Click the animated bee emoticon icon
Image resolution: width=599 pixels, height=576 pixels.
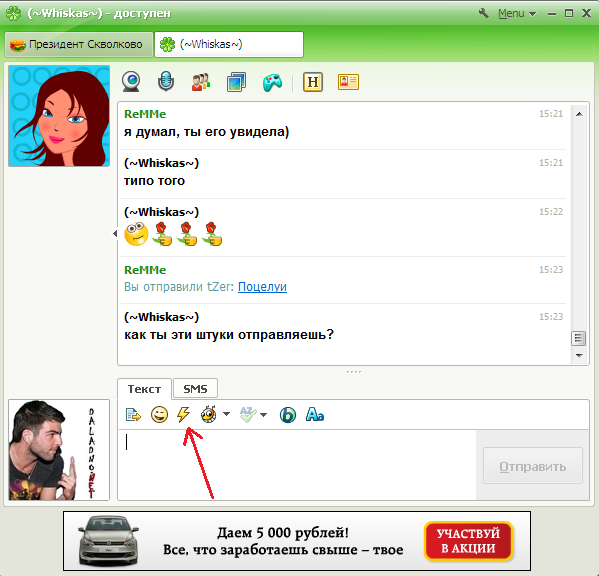(209, 414)
